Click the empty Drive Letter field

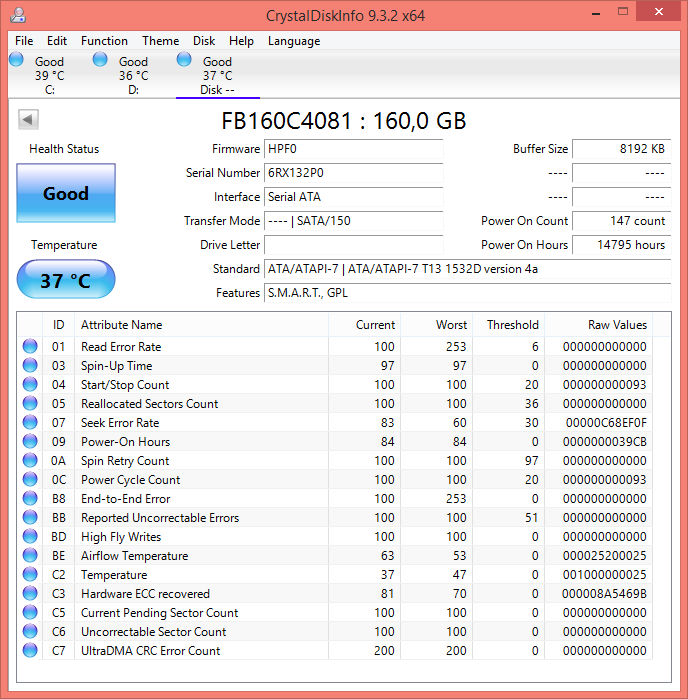pos(354,245)
